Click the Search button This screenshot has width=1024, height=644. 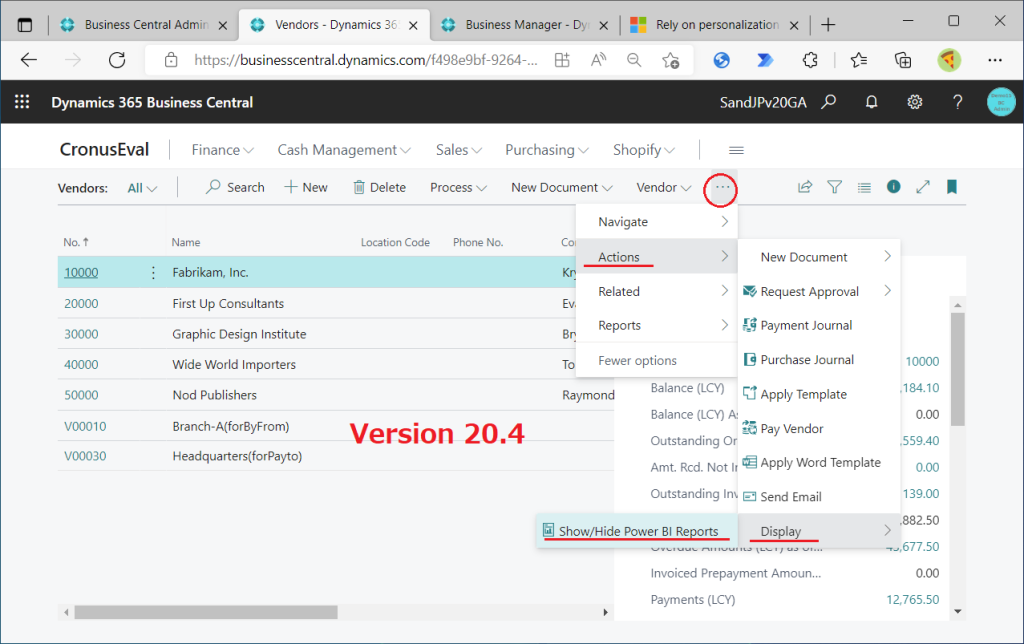click(235, 187)
